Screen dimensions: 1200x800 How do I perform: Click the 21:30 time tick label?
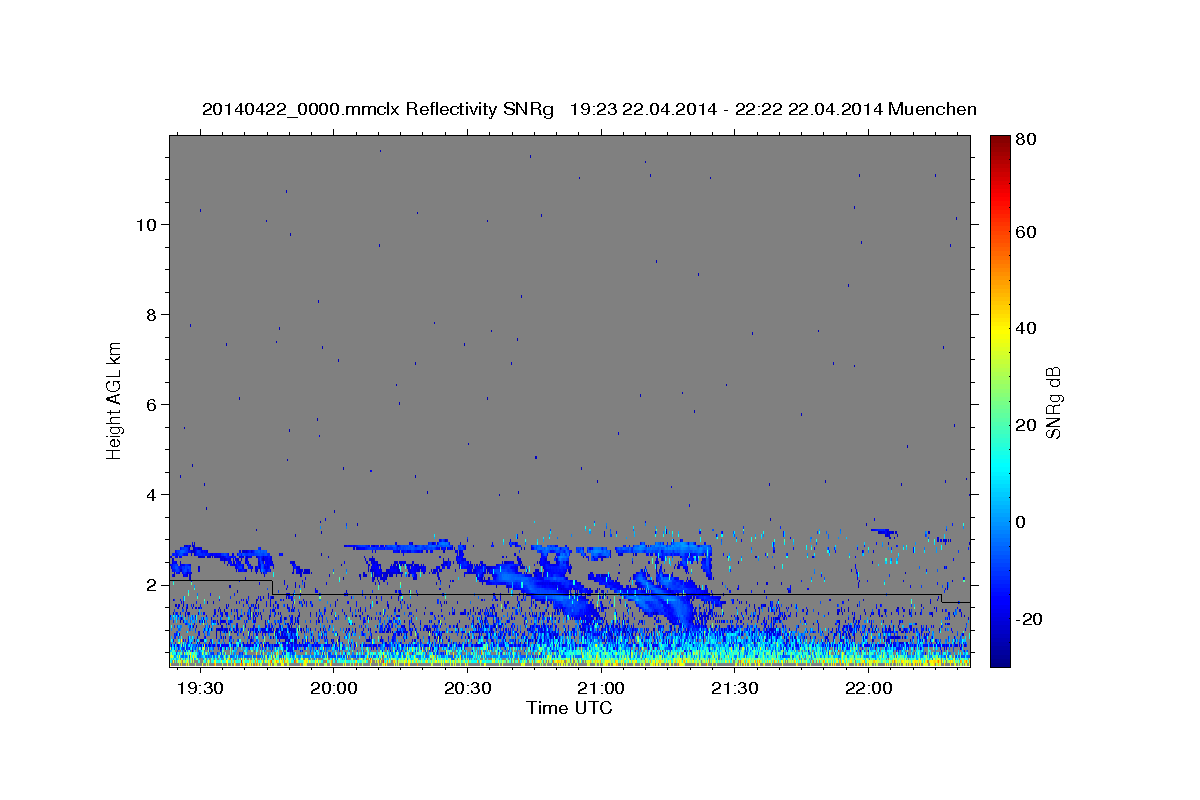coord(735,689)
